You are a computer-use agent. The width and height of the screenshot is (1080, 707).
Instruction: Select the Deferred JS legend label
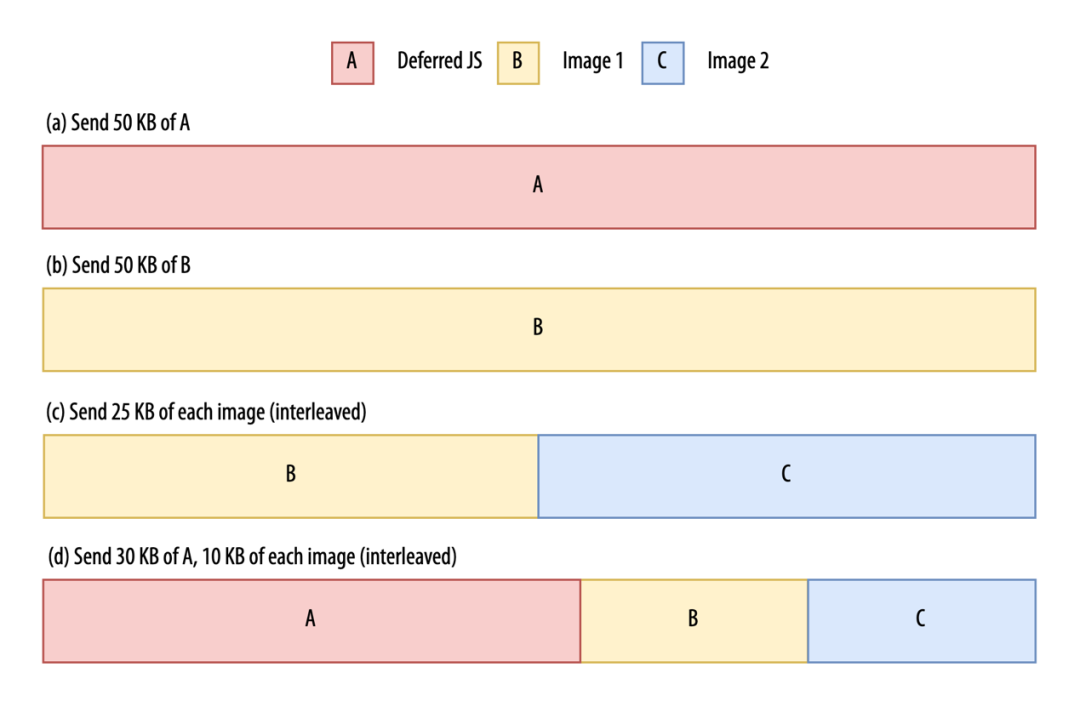439,61
